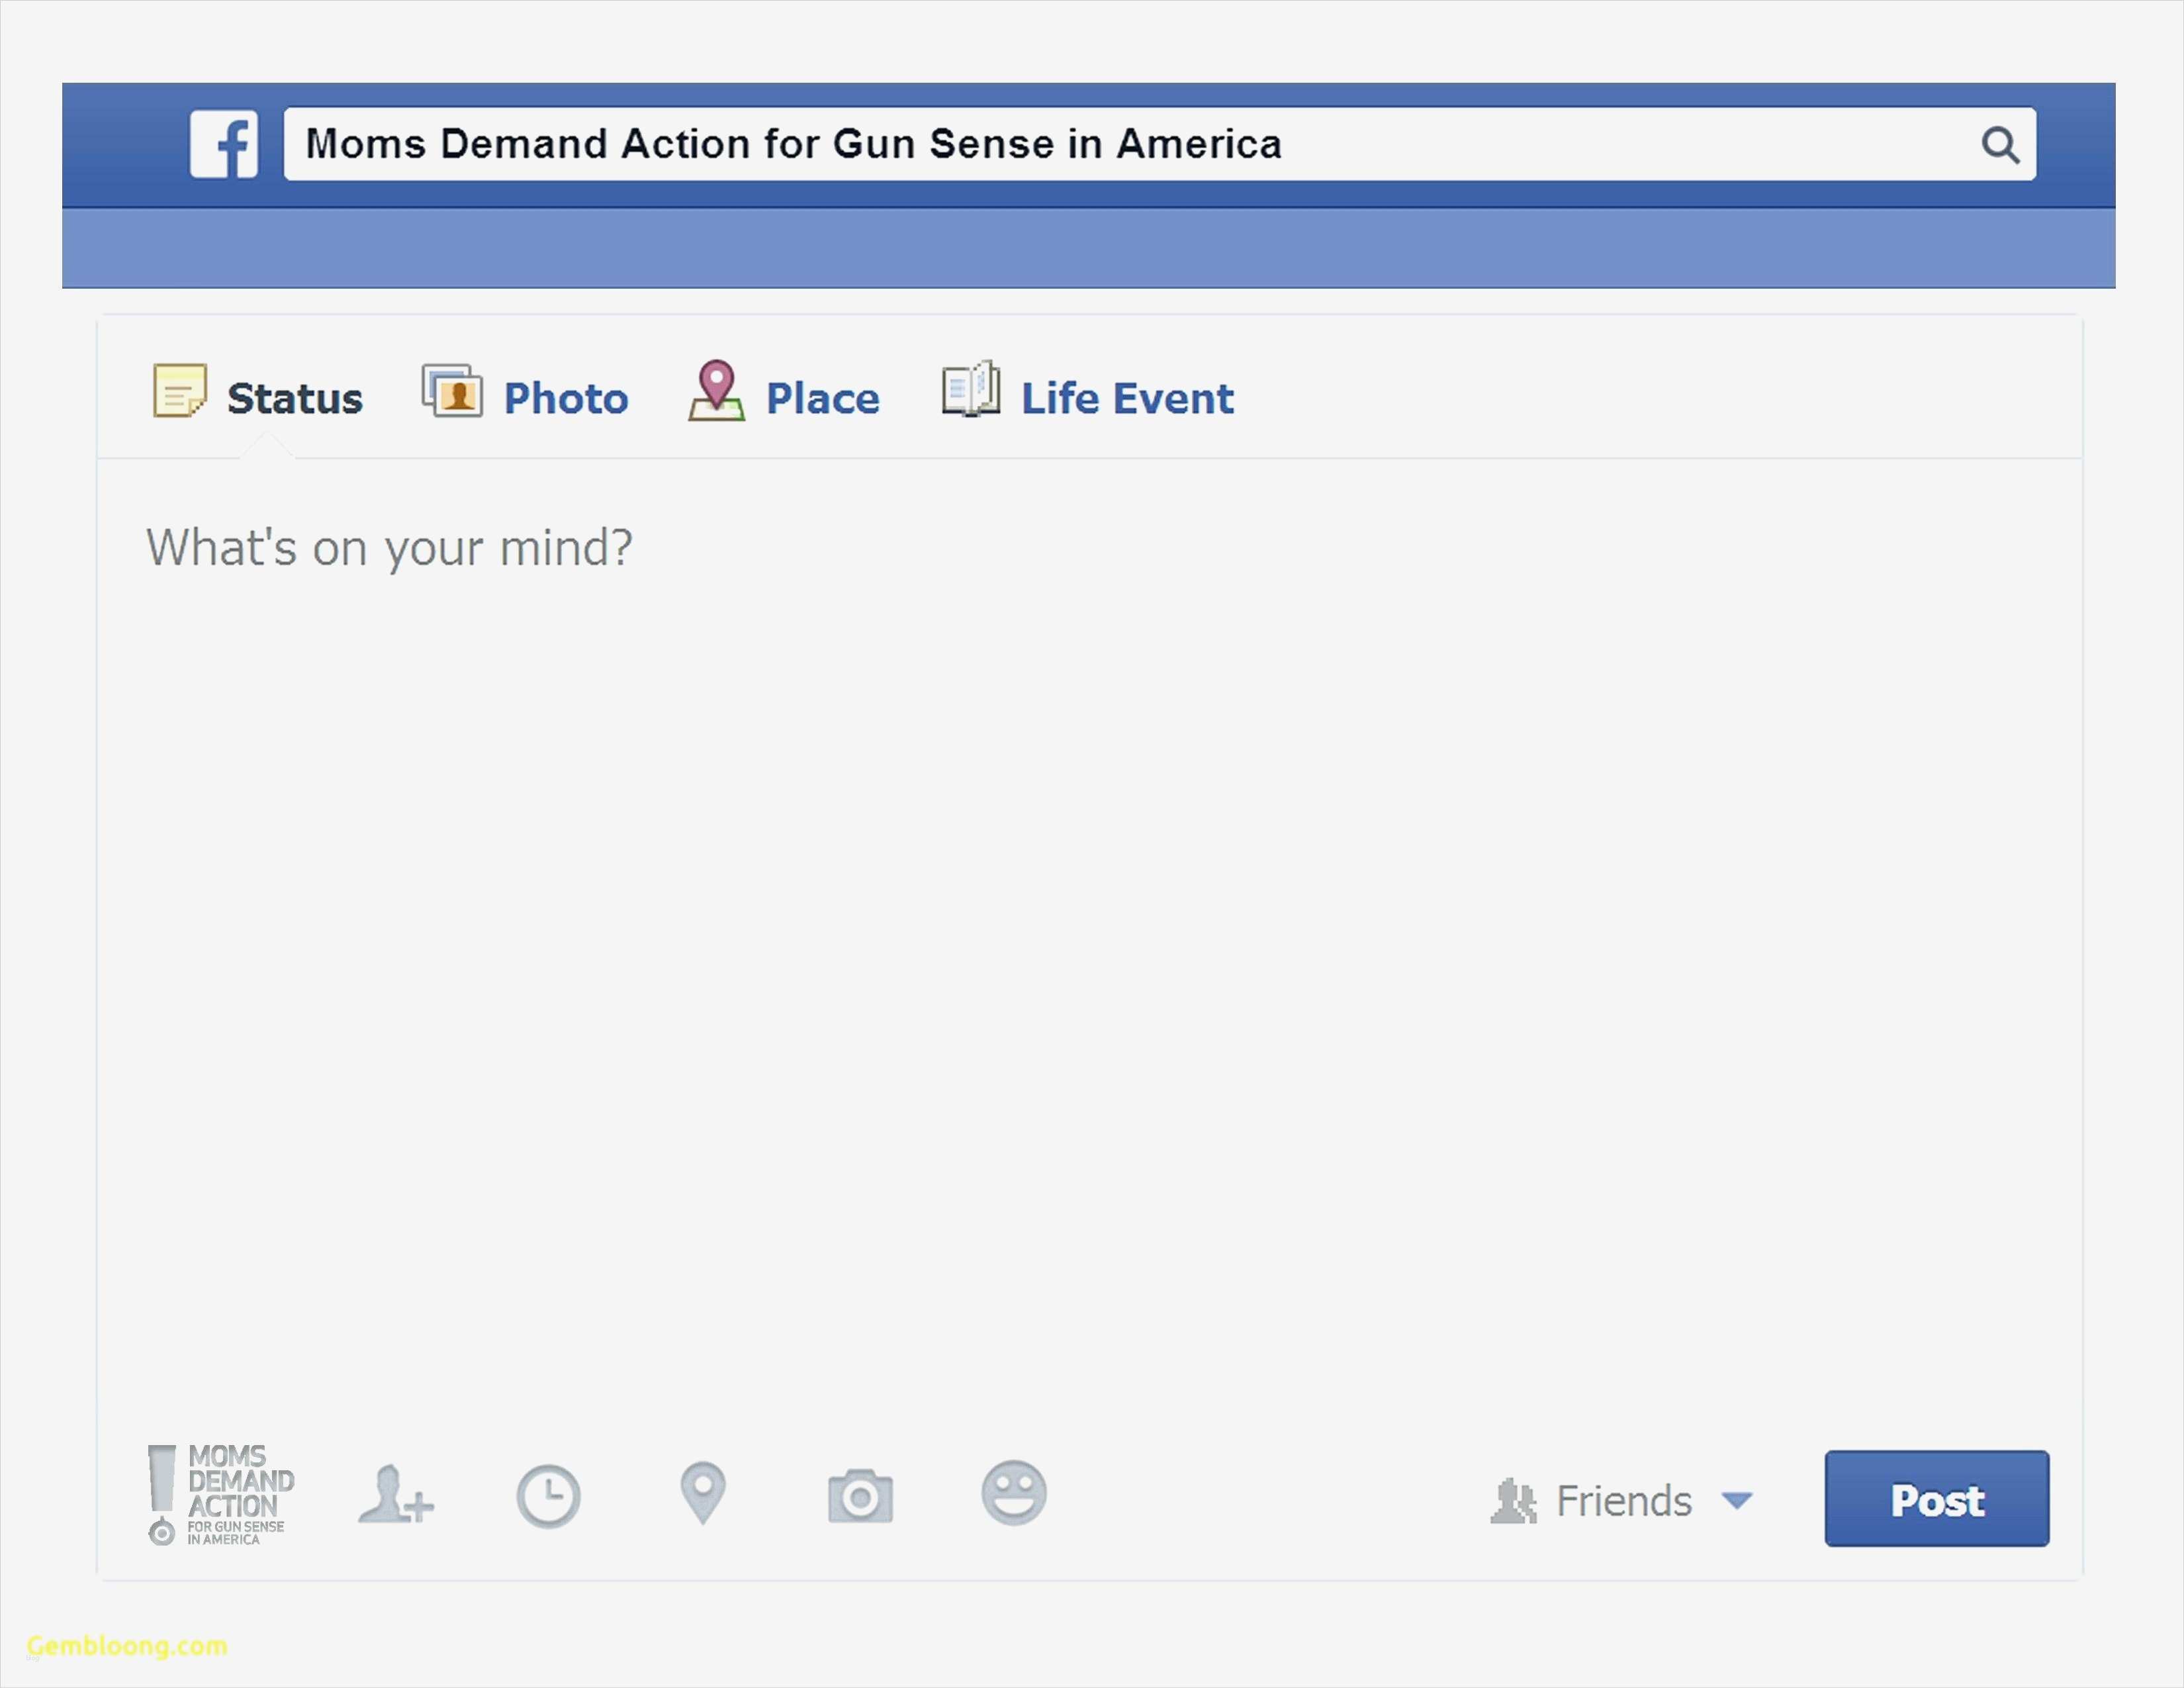Click the clock schedule icon
Screen dimensions: 2184x1688
tap(548, 1496)
